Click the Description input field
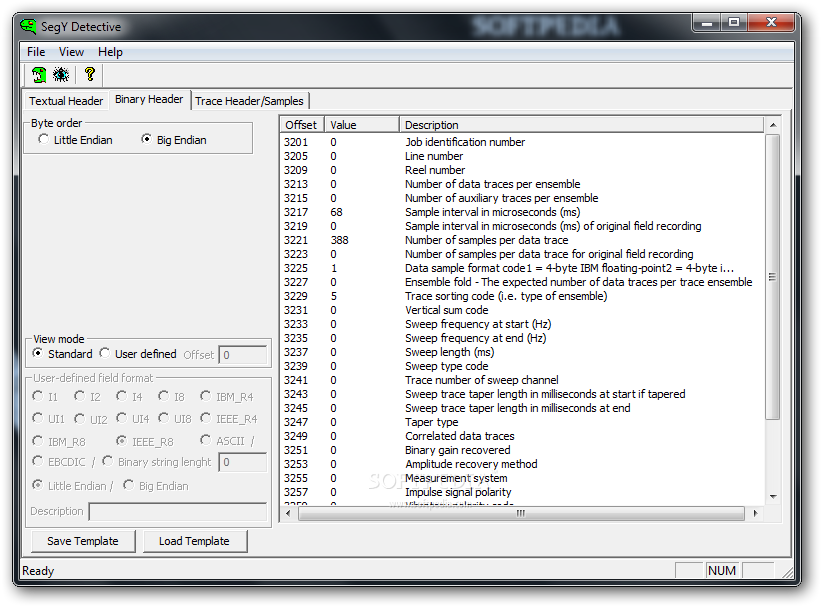This screenshot has height=607, width=822. click(x=178, y=512)
